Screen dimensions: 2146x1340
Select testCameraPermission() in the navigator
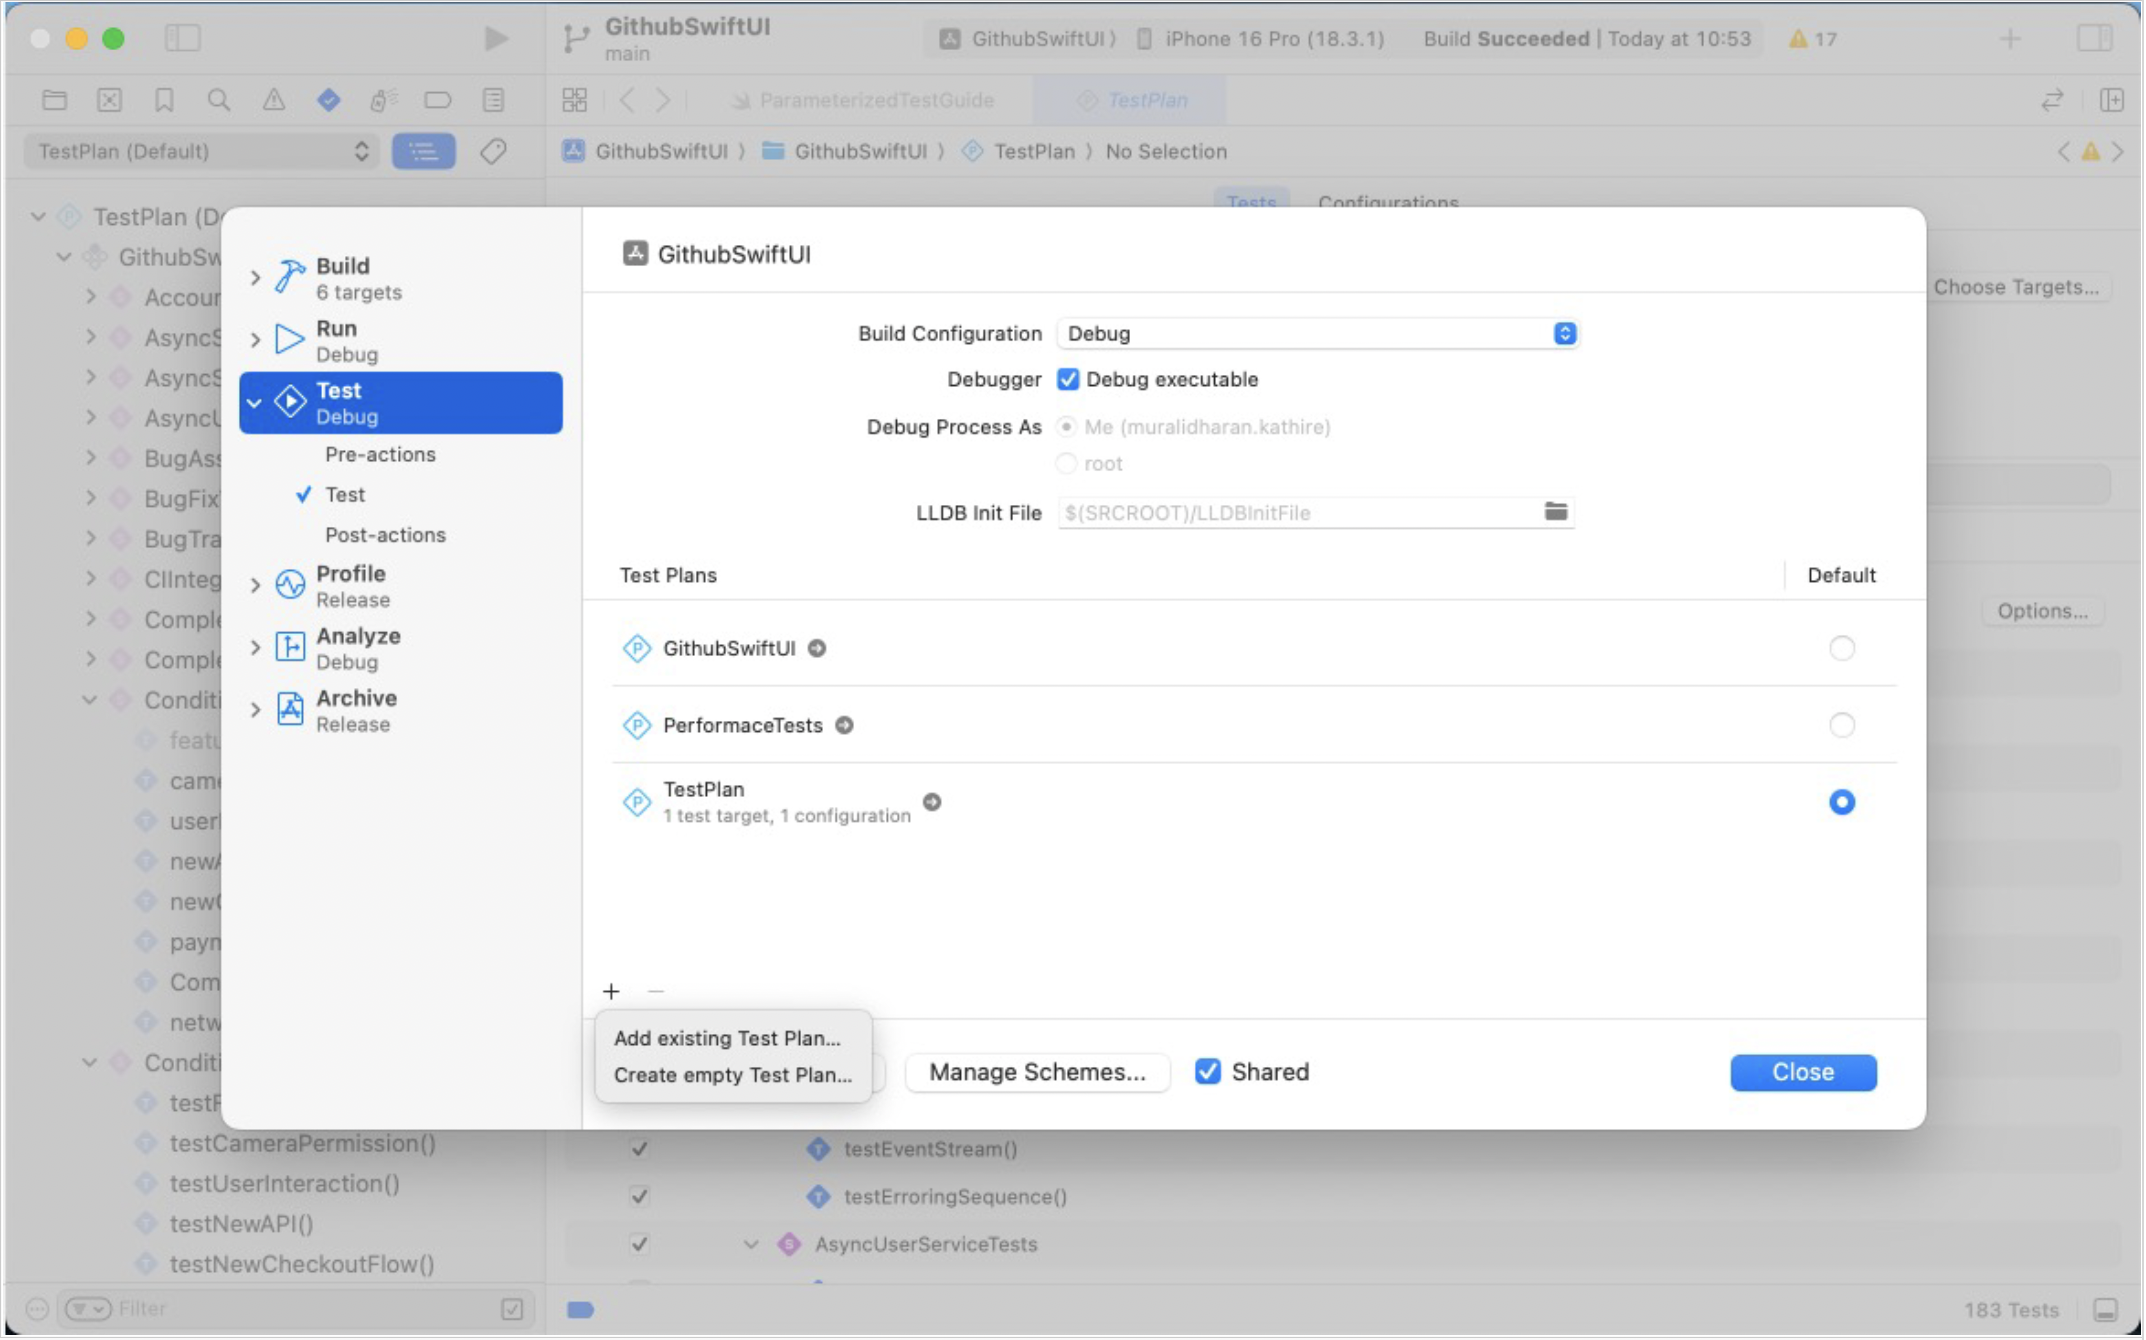[303, 1144]
